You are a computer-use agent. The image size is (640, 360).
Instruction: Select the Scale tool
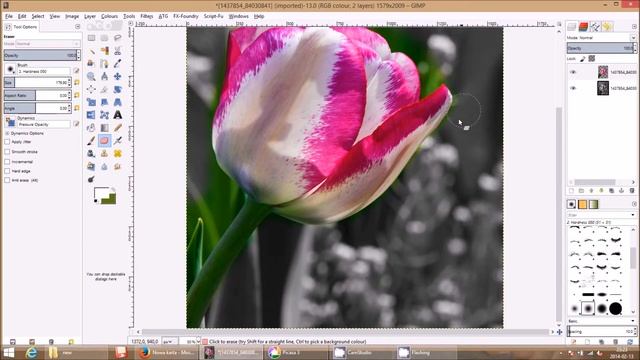tap(91, 102)
